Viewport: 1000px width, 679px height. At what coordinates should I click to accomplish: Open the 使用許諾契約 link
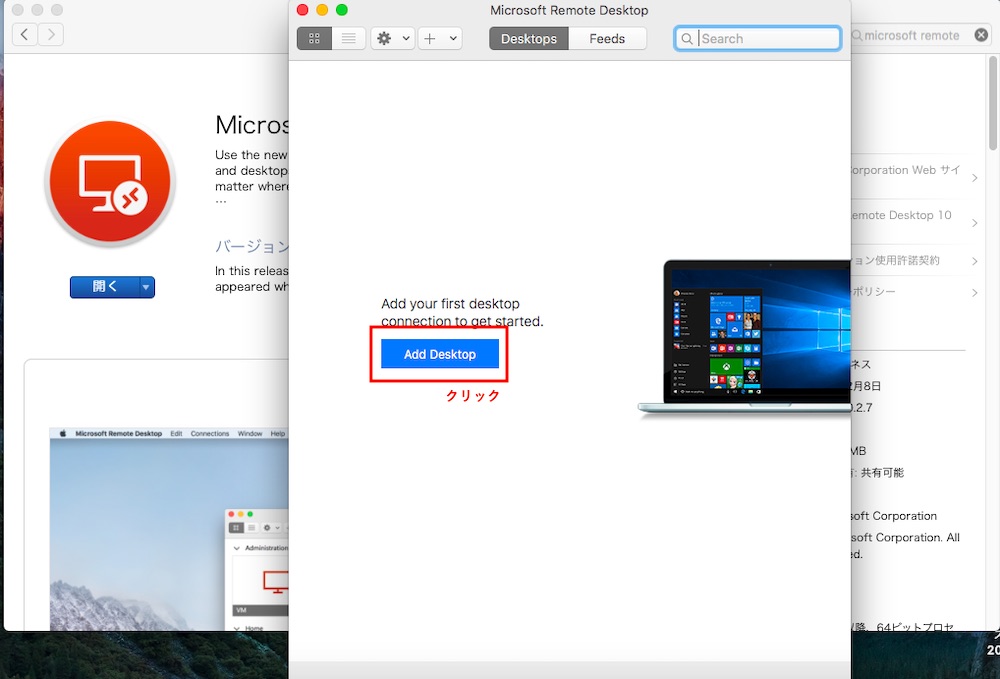pyautogui.click(x=913, y=260)
